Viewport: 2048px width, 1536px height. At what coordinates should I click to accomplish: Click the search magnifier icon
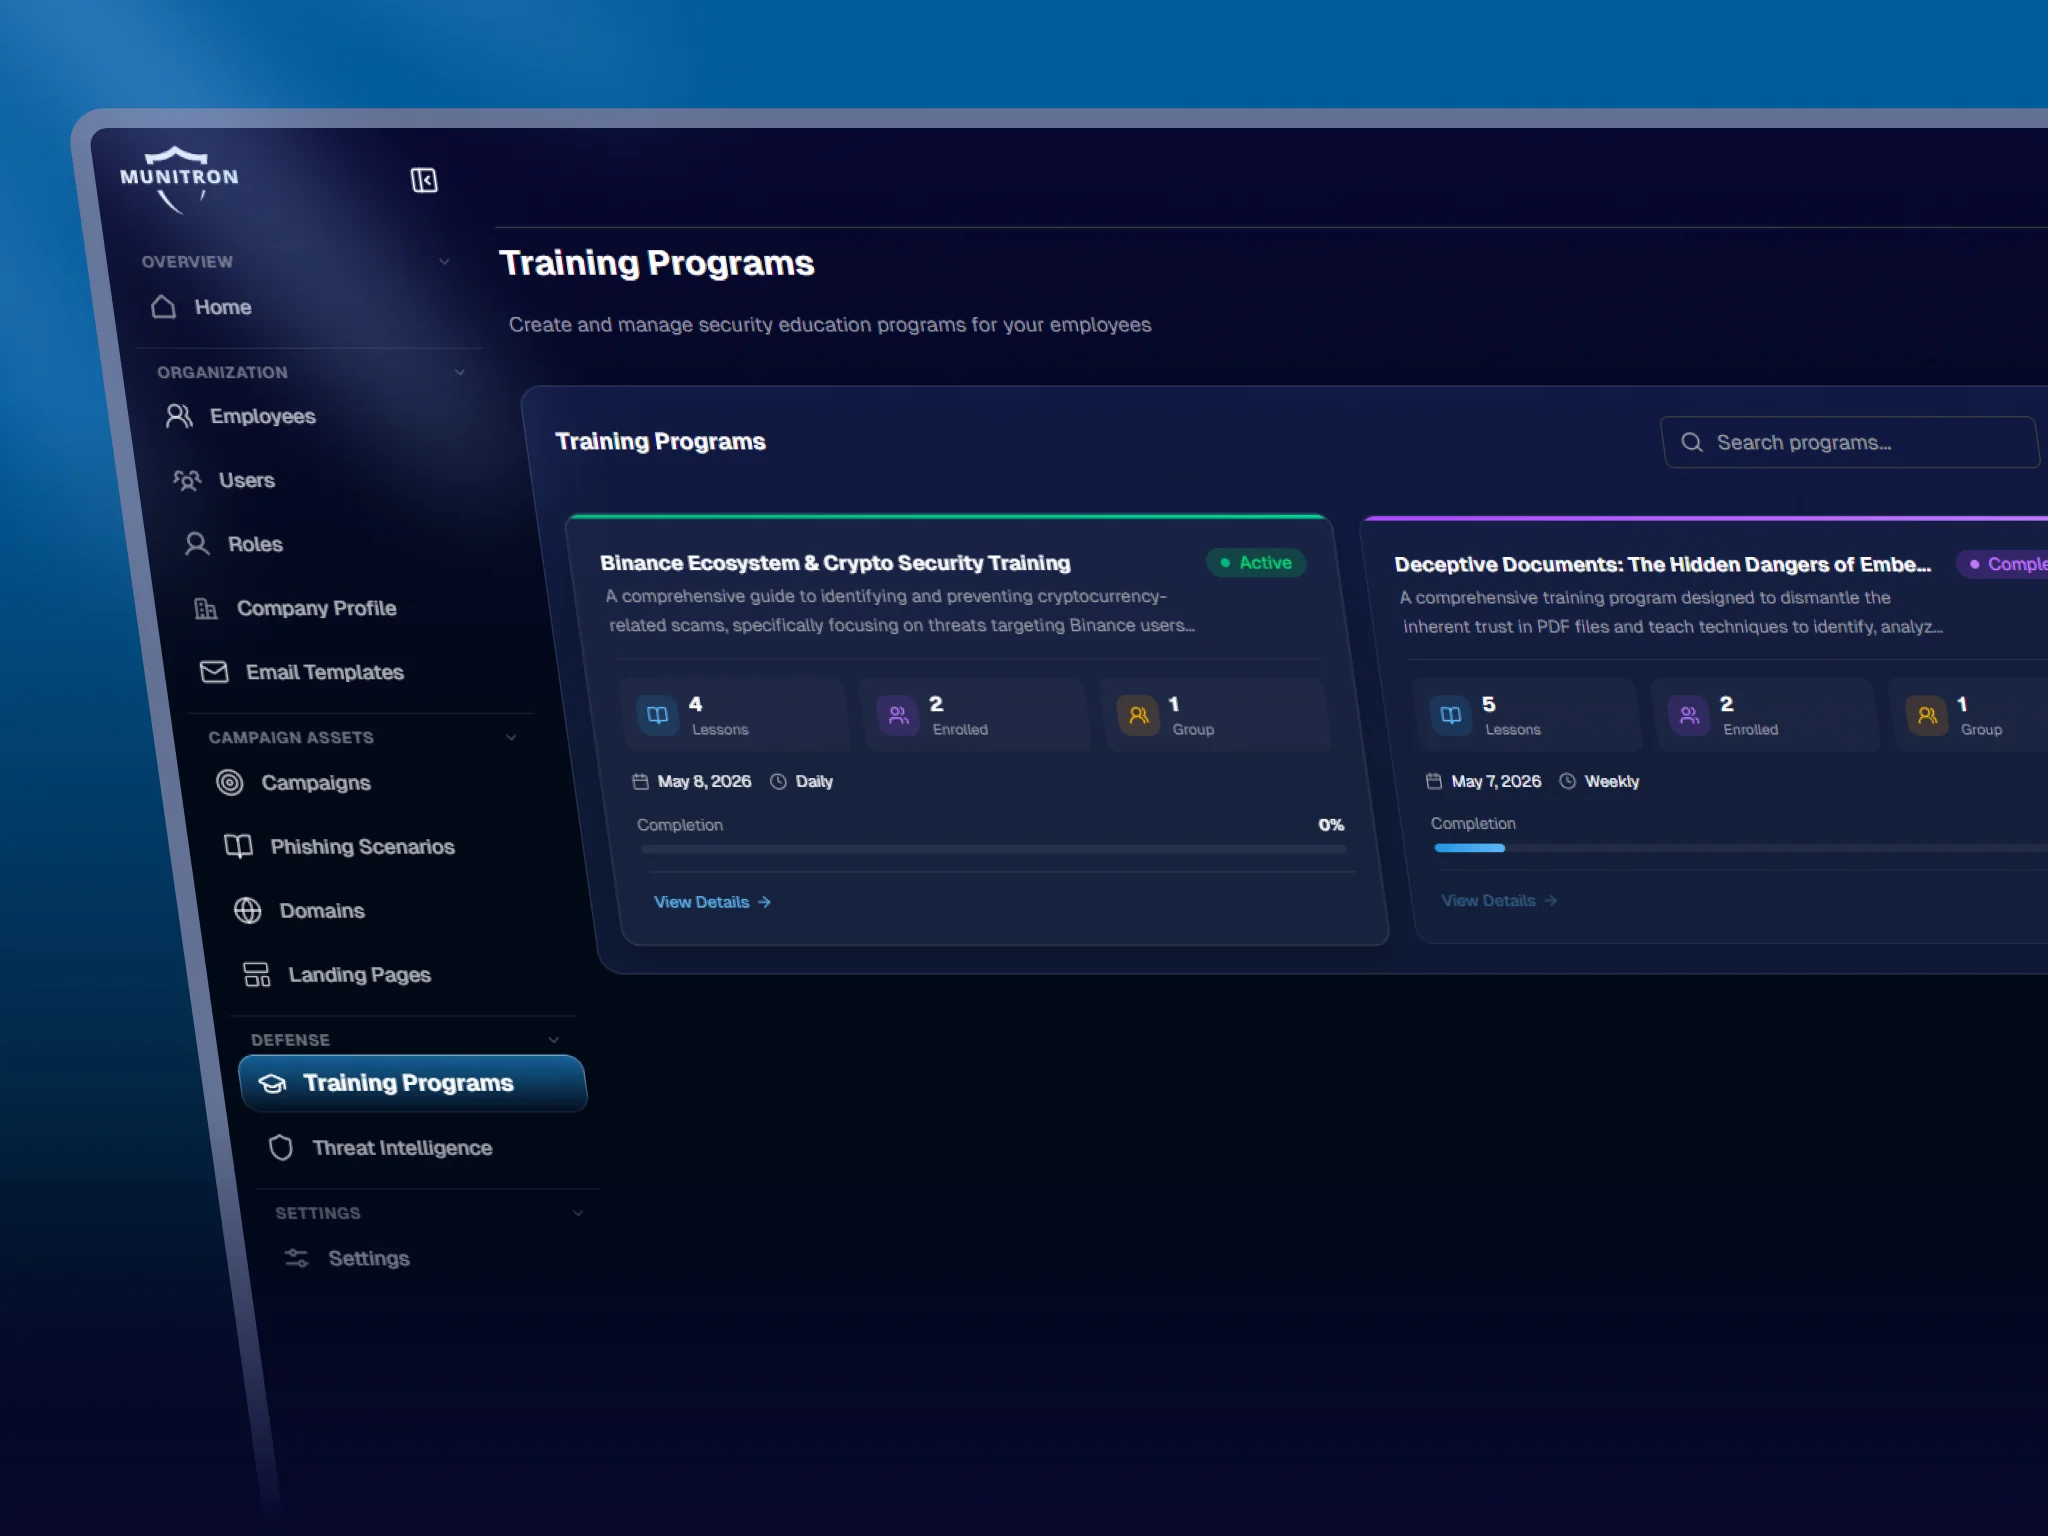pos(1692,442)
